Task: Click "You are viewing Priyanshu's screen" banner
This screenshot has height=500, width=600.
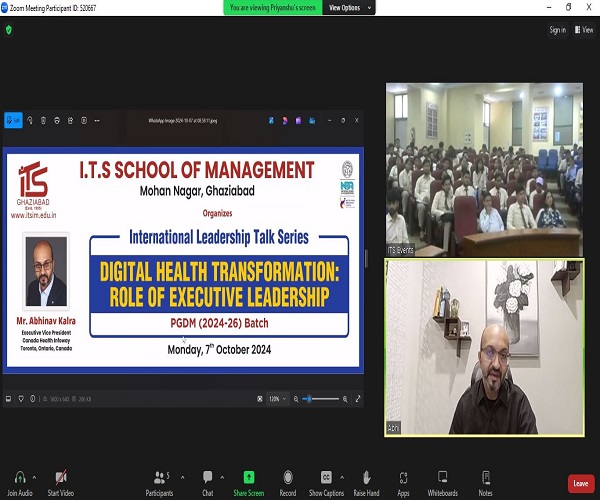Action: pos(272,8)
